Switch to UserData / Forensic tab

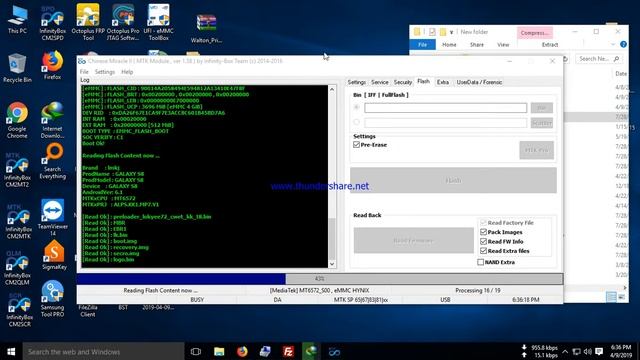pyautogui.click(x=479, y=82)
